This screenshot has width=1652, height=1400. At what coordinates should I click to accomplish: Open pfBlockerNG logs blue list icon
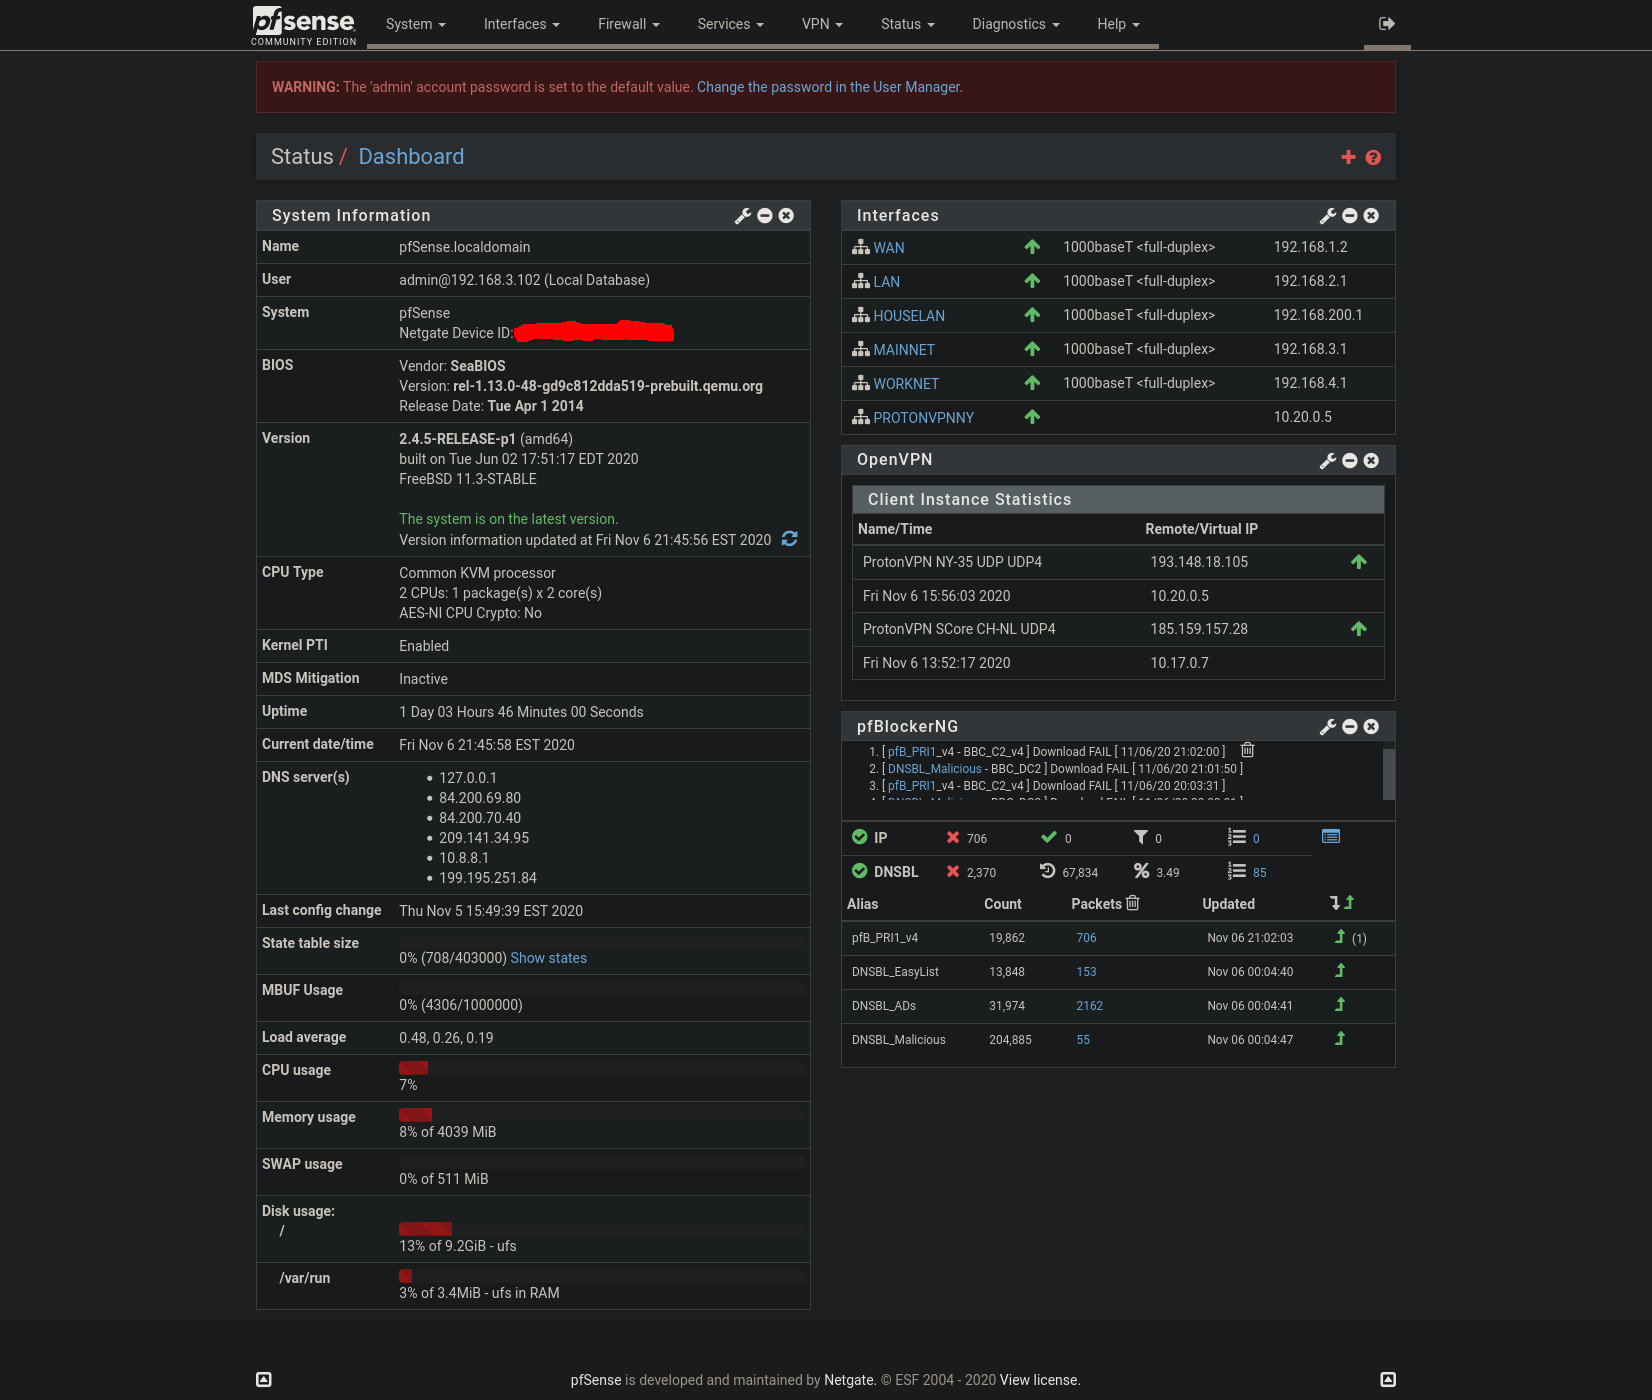(1331, 837)
